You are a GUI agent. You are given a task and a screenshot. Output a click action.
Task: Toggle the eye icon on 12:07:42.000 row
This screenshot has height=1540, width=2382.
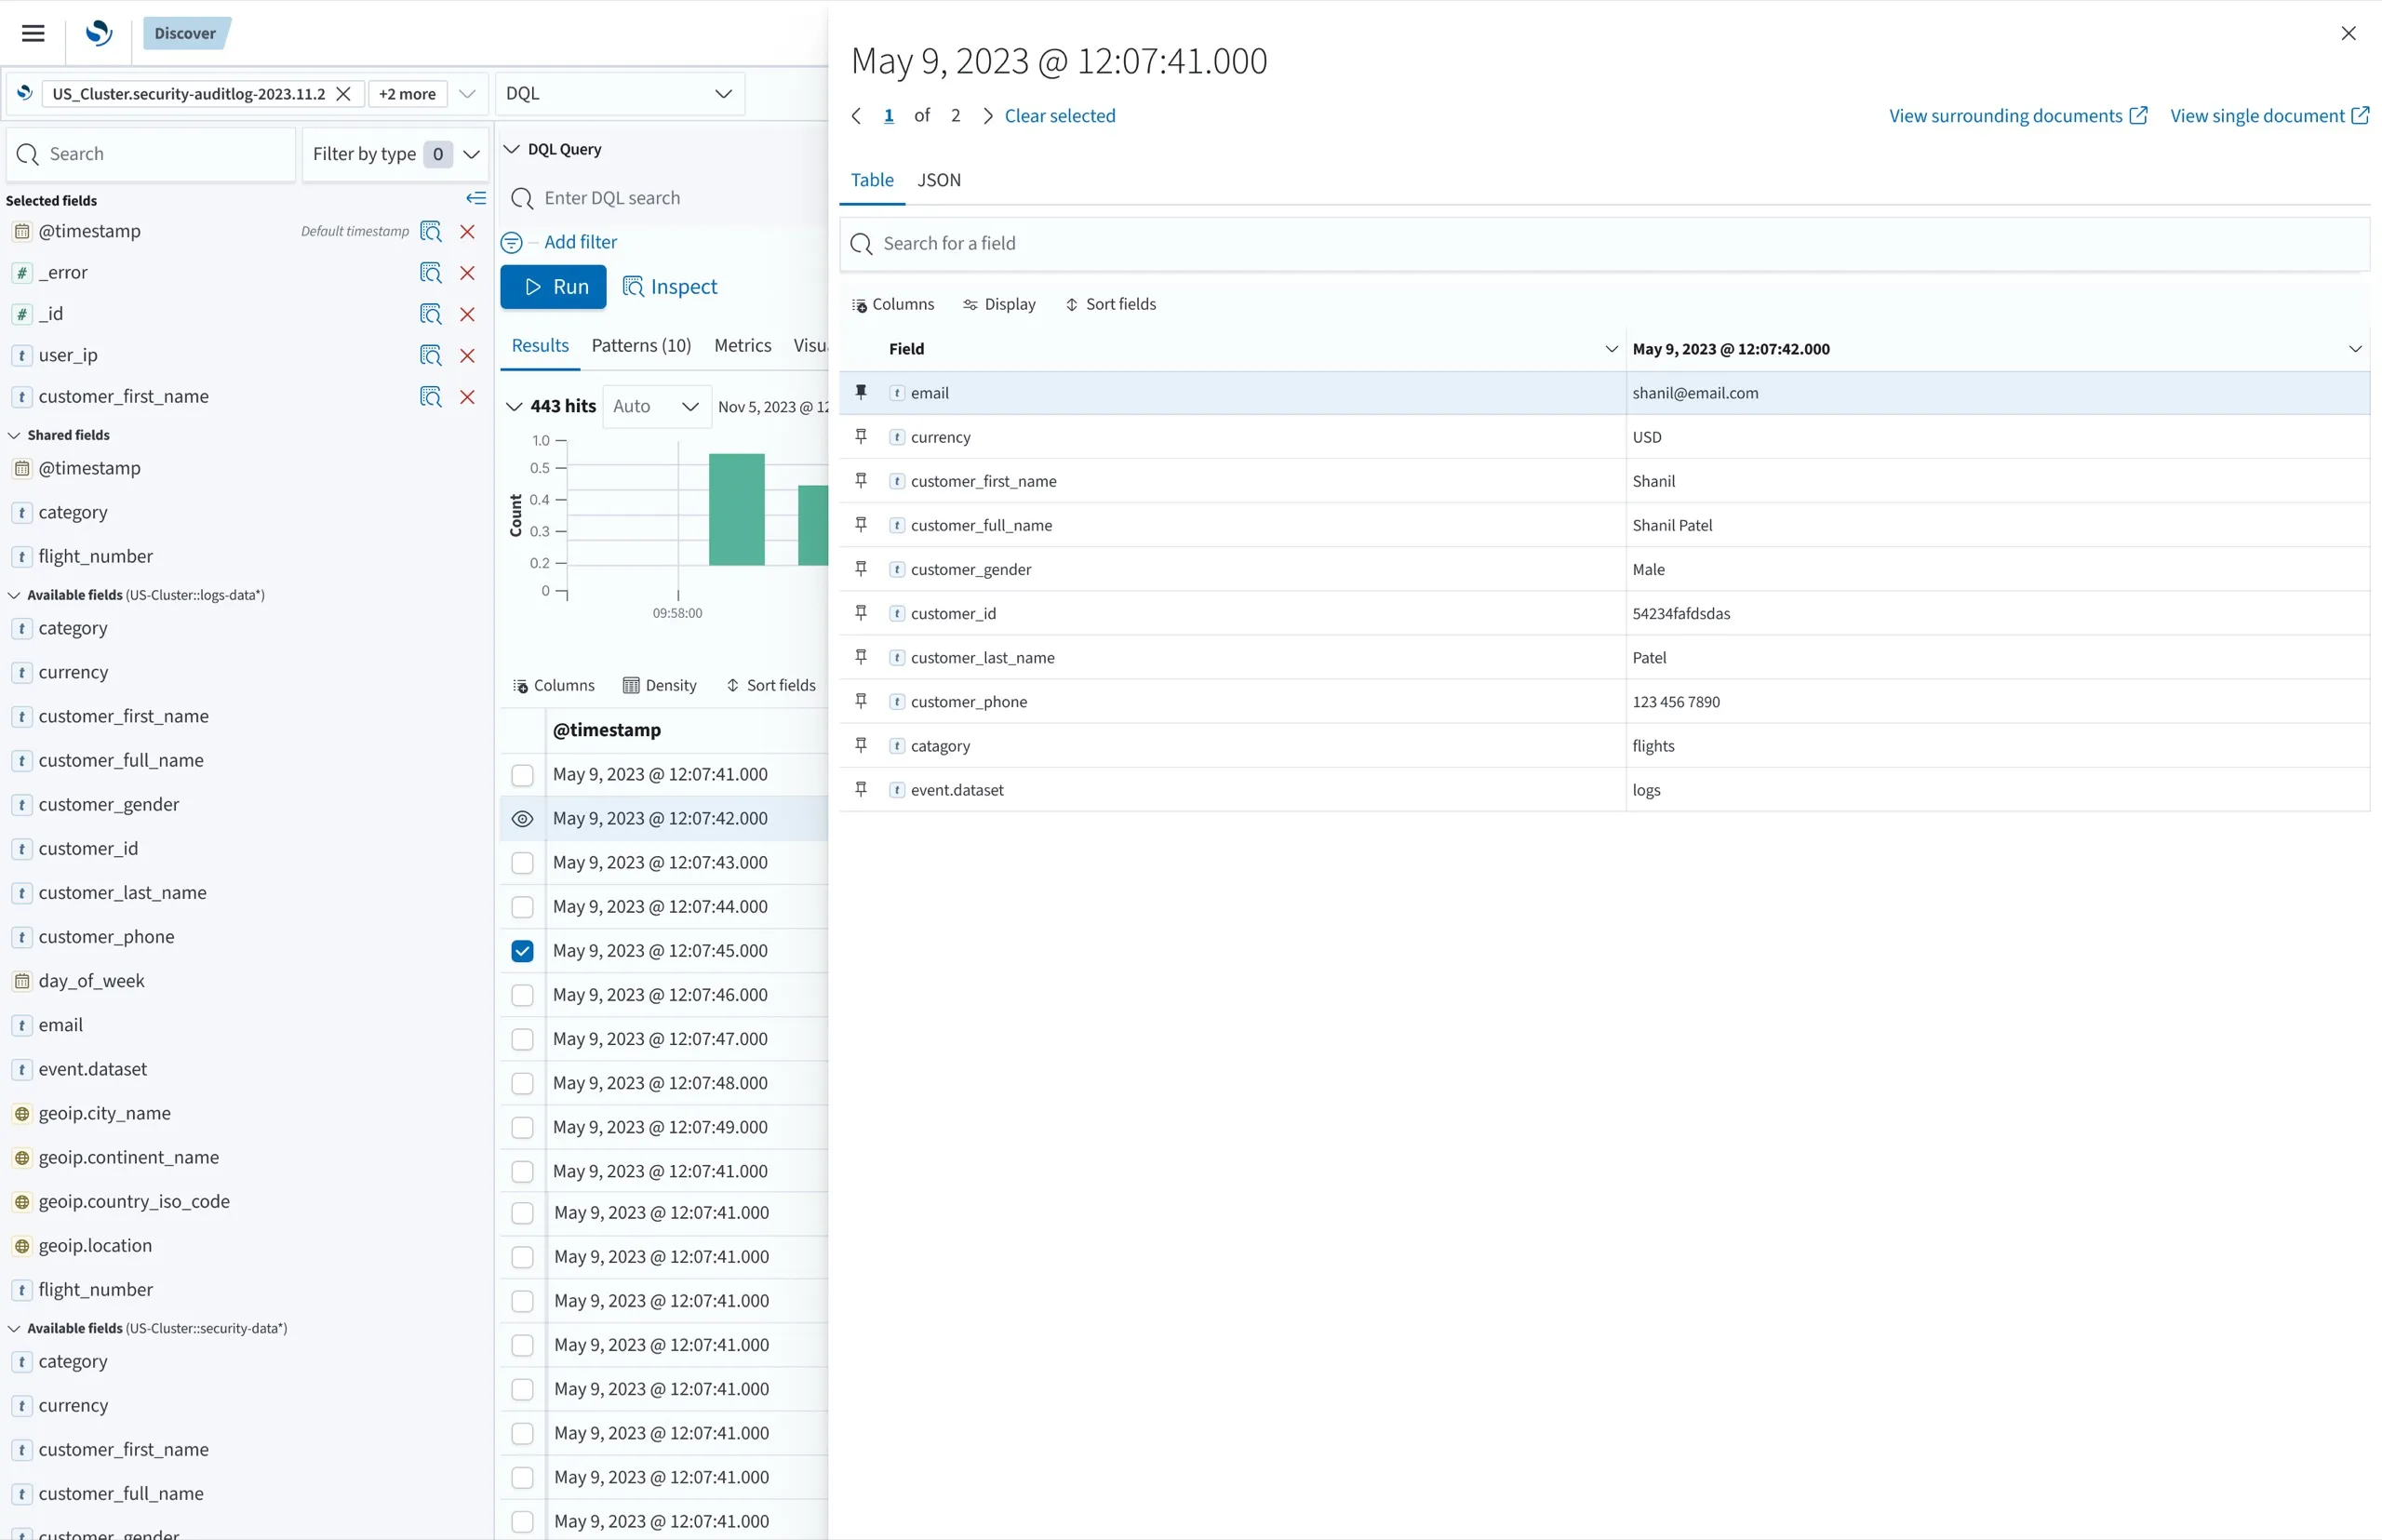tap(522, 819)
